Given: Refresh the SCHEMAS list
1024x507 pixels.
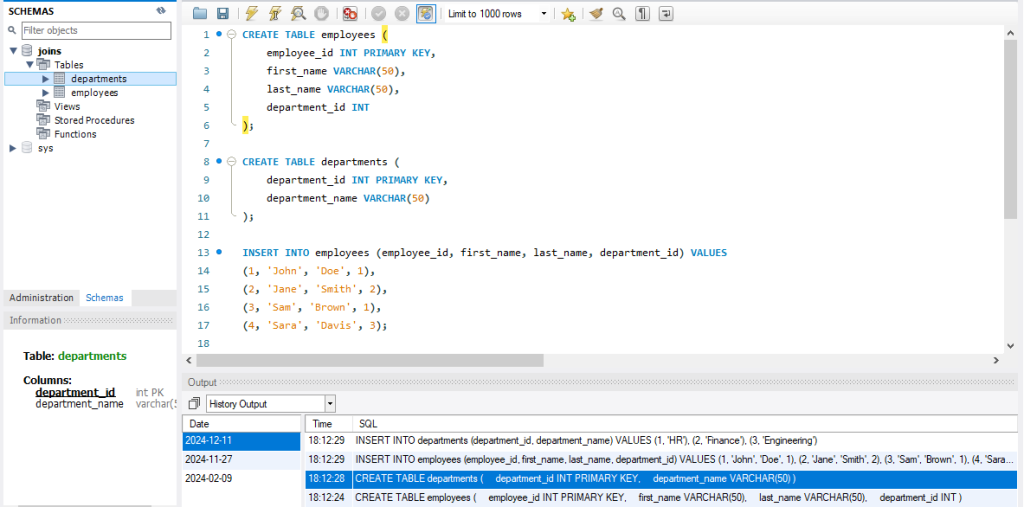Looking at the screenshot, I should (x=161, y=11).
